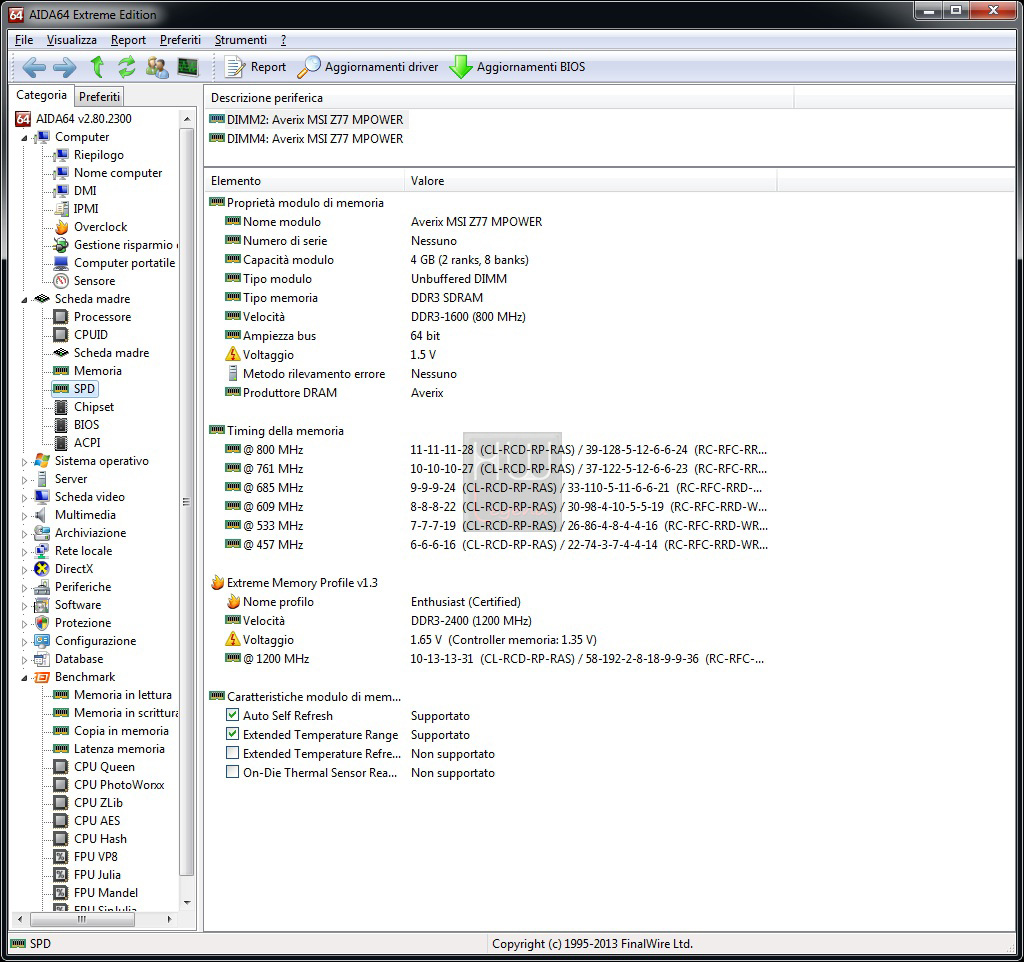Open the Chipset page
Screen dimensions: 1024x962
pyautogui.click(x=93, y=407)
